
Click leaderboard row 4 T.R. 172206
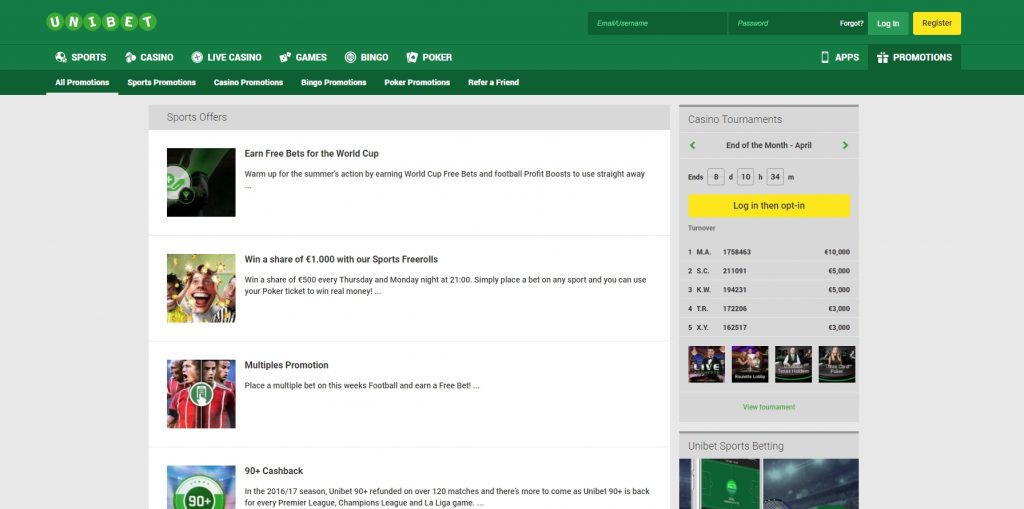tap(769, 309)
